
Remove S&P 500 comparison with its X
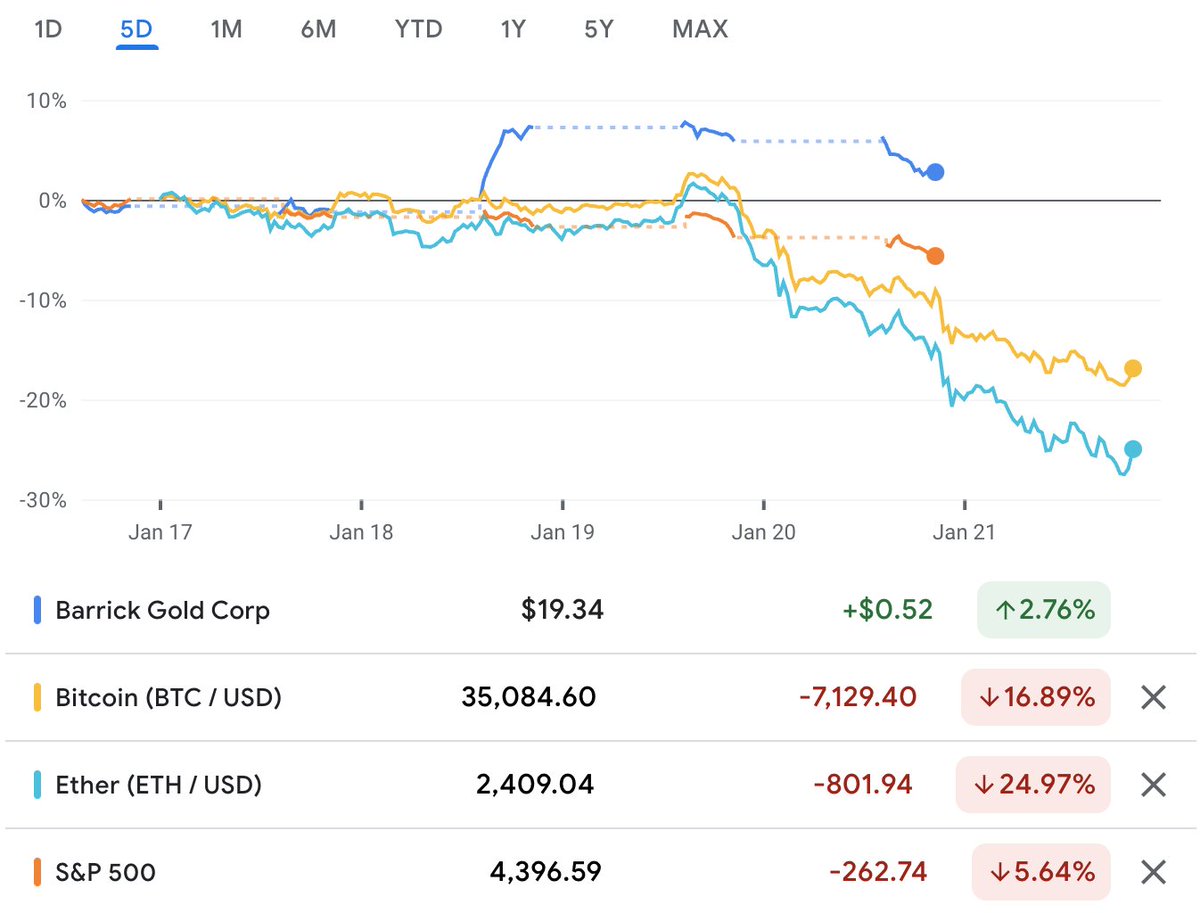1153,872
